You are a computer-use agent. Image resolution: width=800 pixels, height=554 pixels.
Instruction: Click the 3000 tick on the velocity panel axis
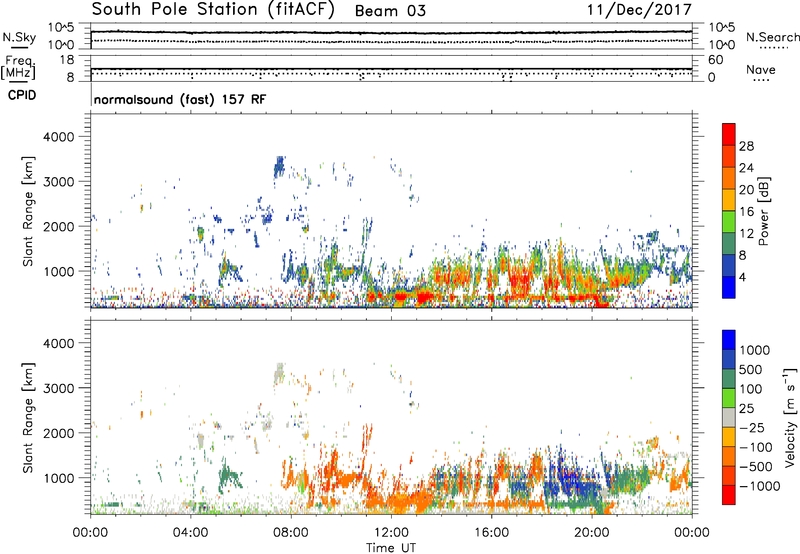58,388
